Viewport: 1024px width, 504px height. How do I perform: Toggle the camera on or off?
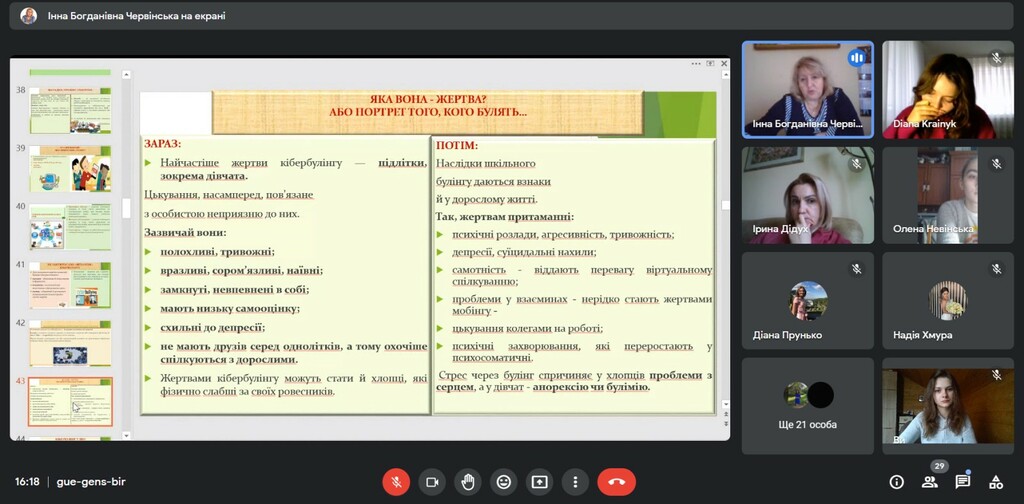(432, 482)
